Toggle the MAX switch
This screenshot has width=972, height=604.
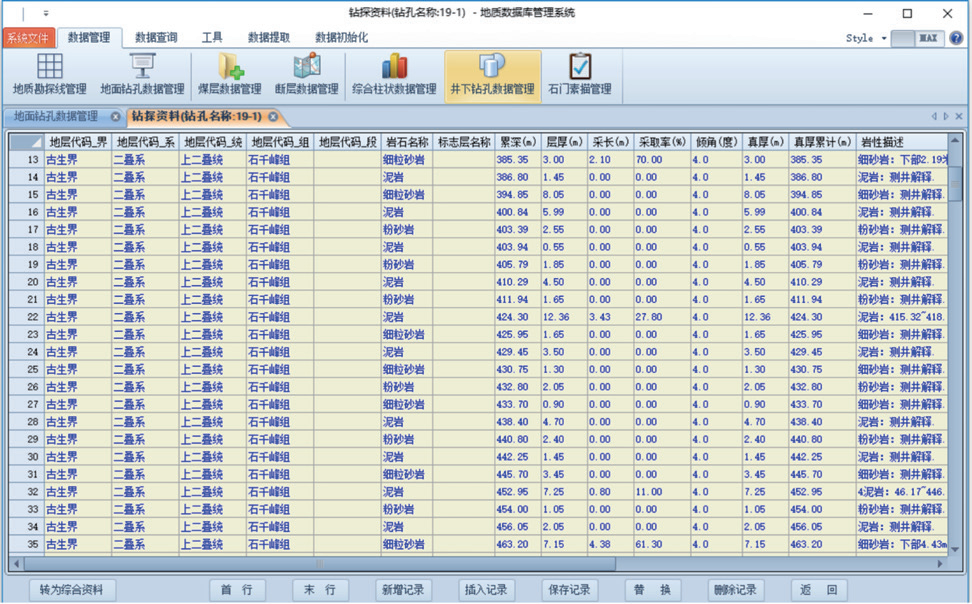[917, 38]
